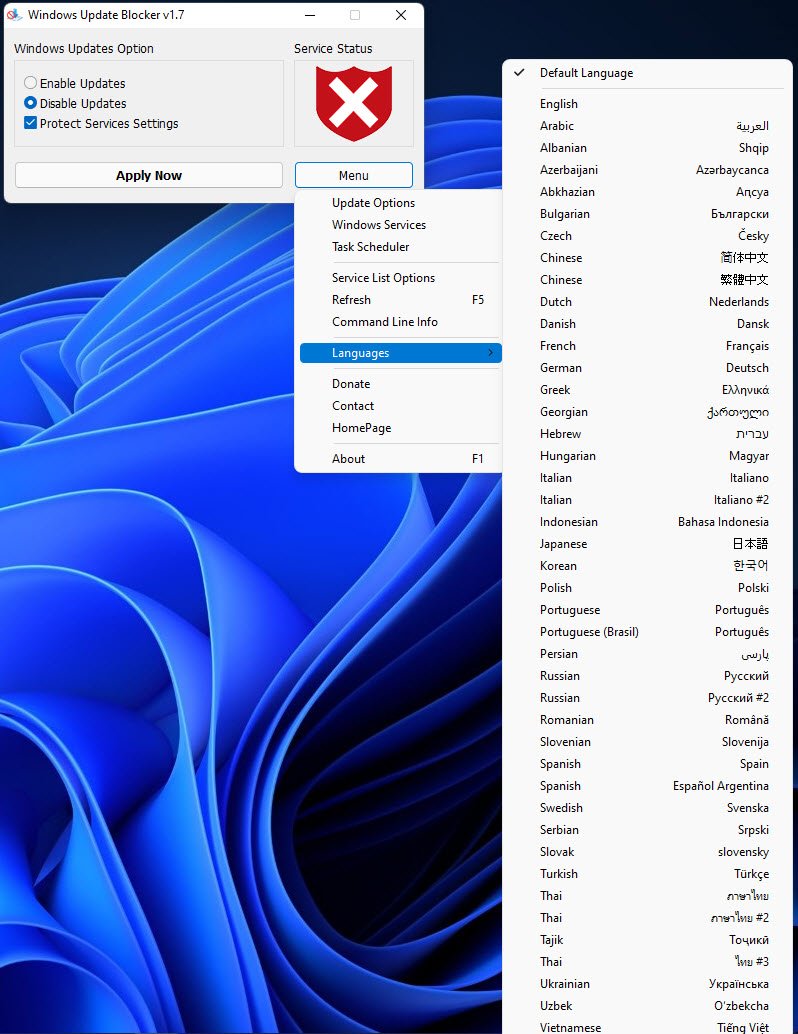The height and width of the screenshot is (1034, 798).
Task: Open Command Line Info
Action: point(398,322)
